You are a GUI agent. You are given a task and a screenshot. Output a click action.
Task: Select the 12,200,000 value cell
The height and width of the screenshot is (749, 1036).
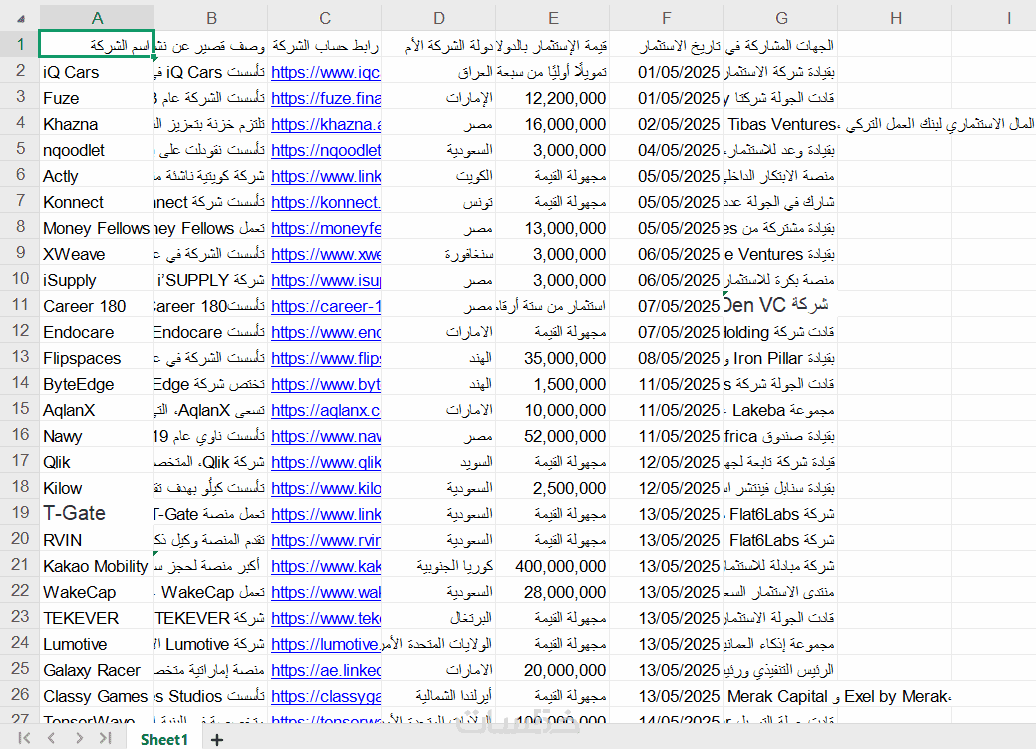(x=552, y=98)
